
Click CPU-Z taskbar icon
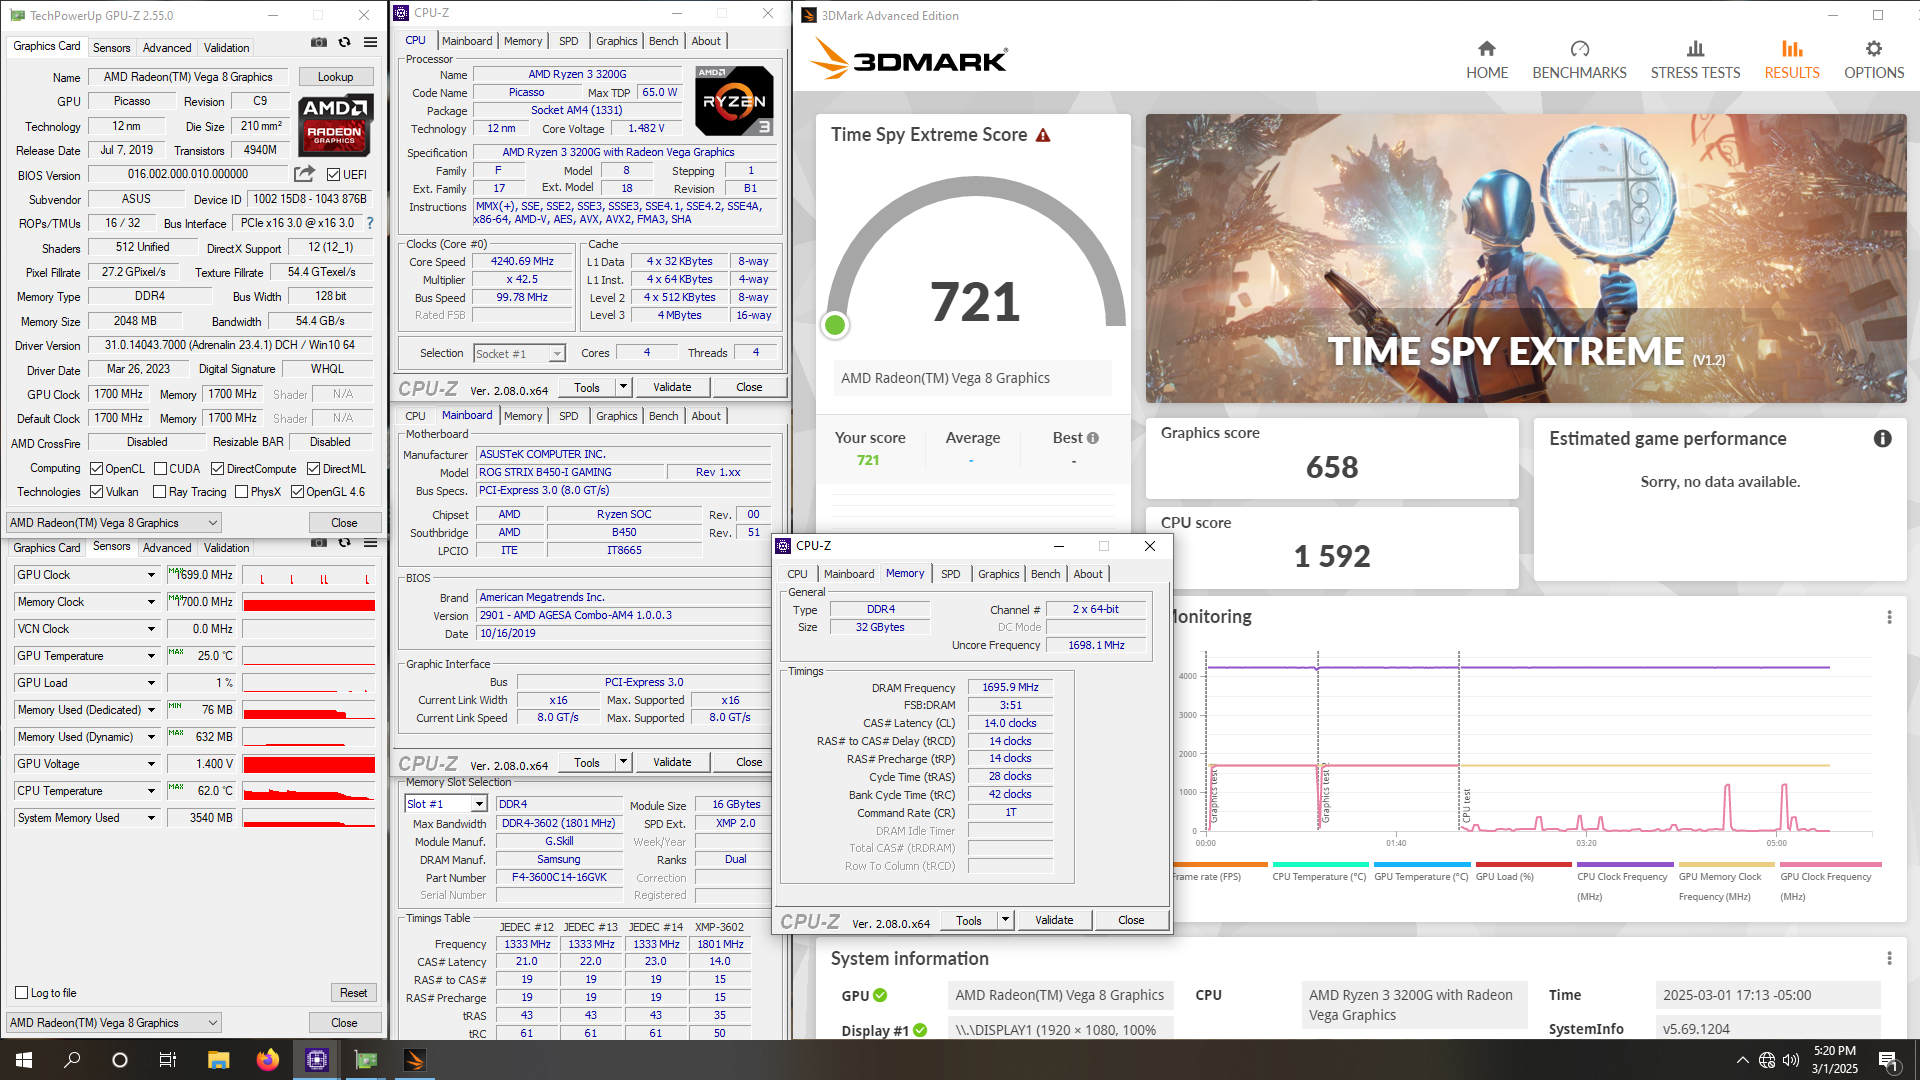coord(317,1060)
